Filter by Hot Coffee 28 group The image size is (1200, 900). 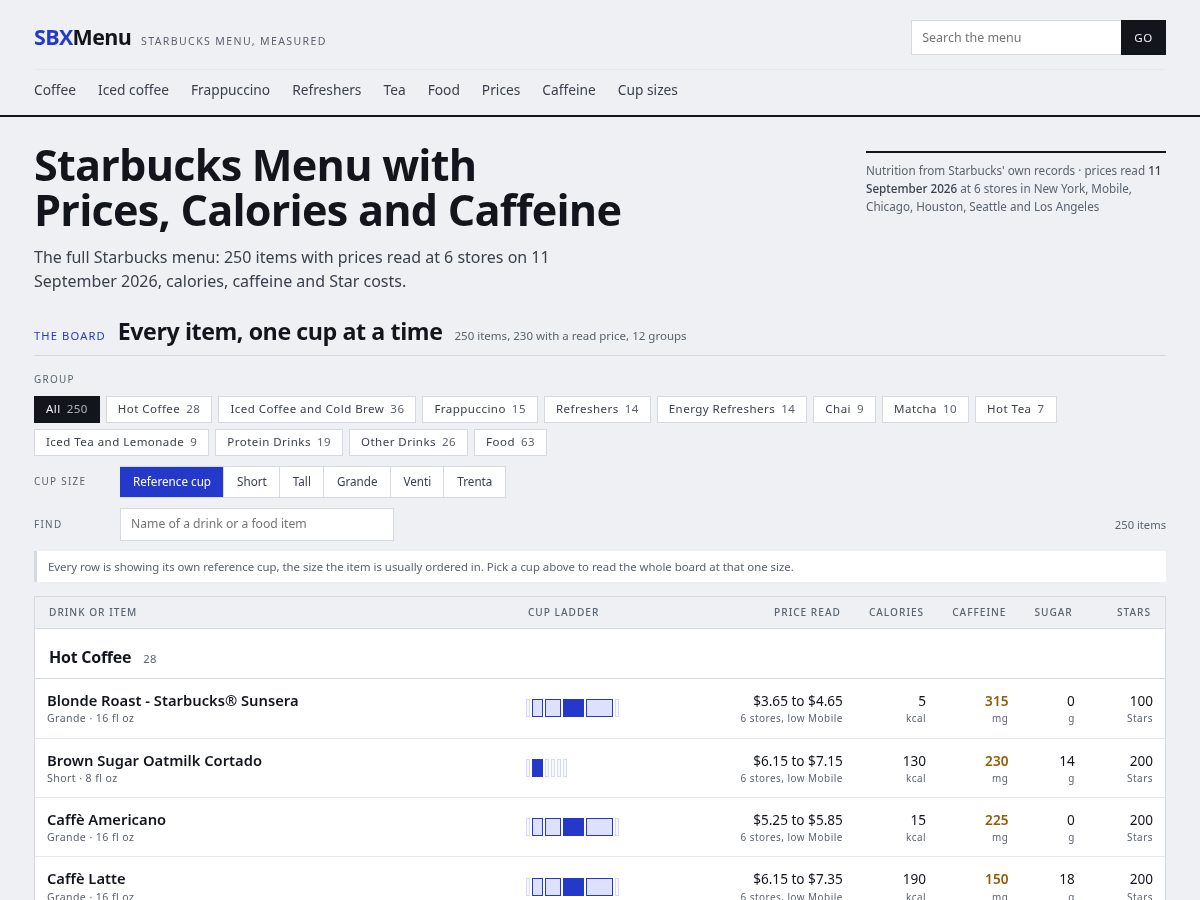(159, 410)
